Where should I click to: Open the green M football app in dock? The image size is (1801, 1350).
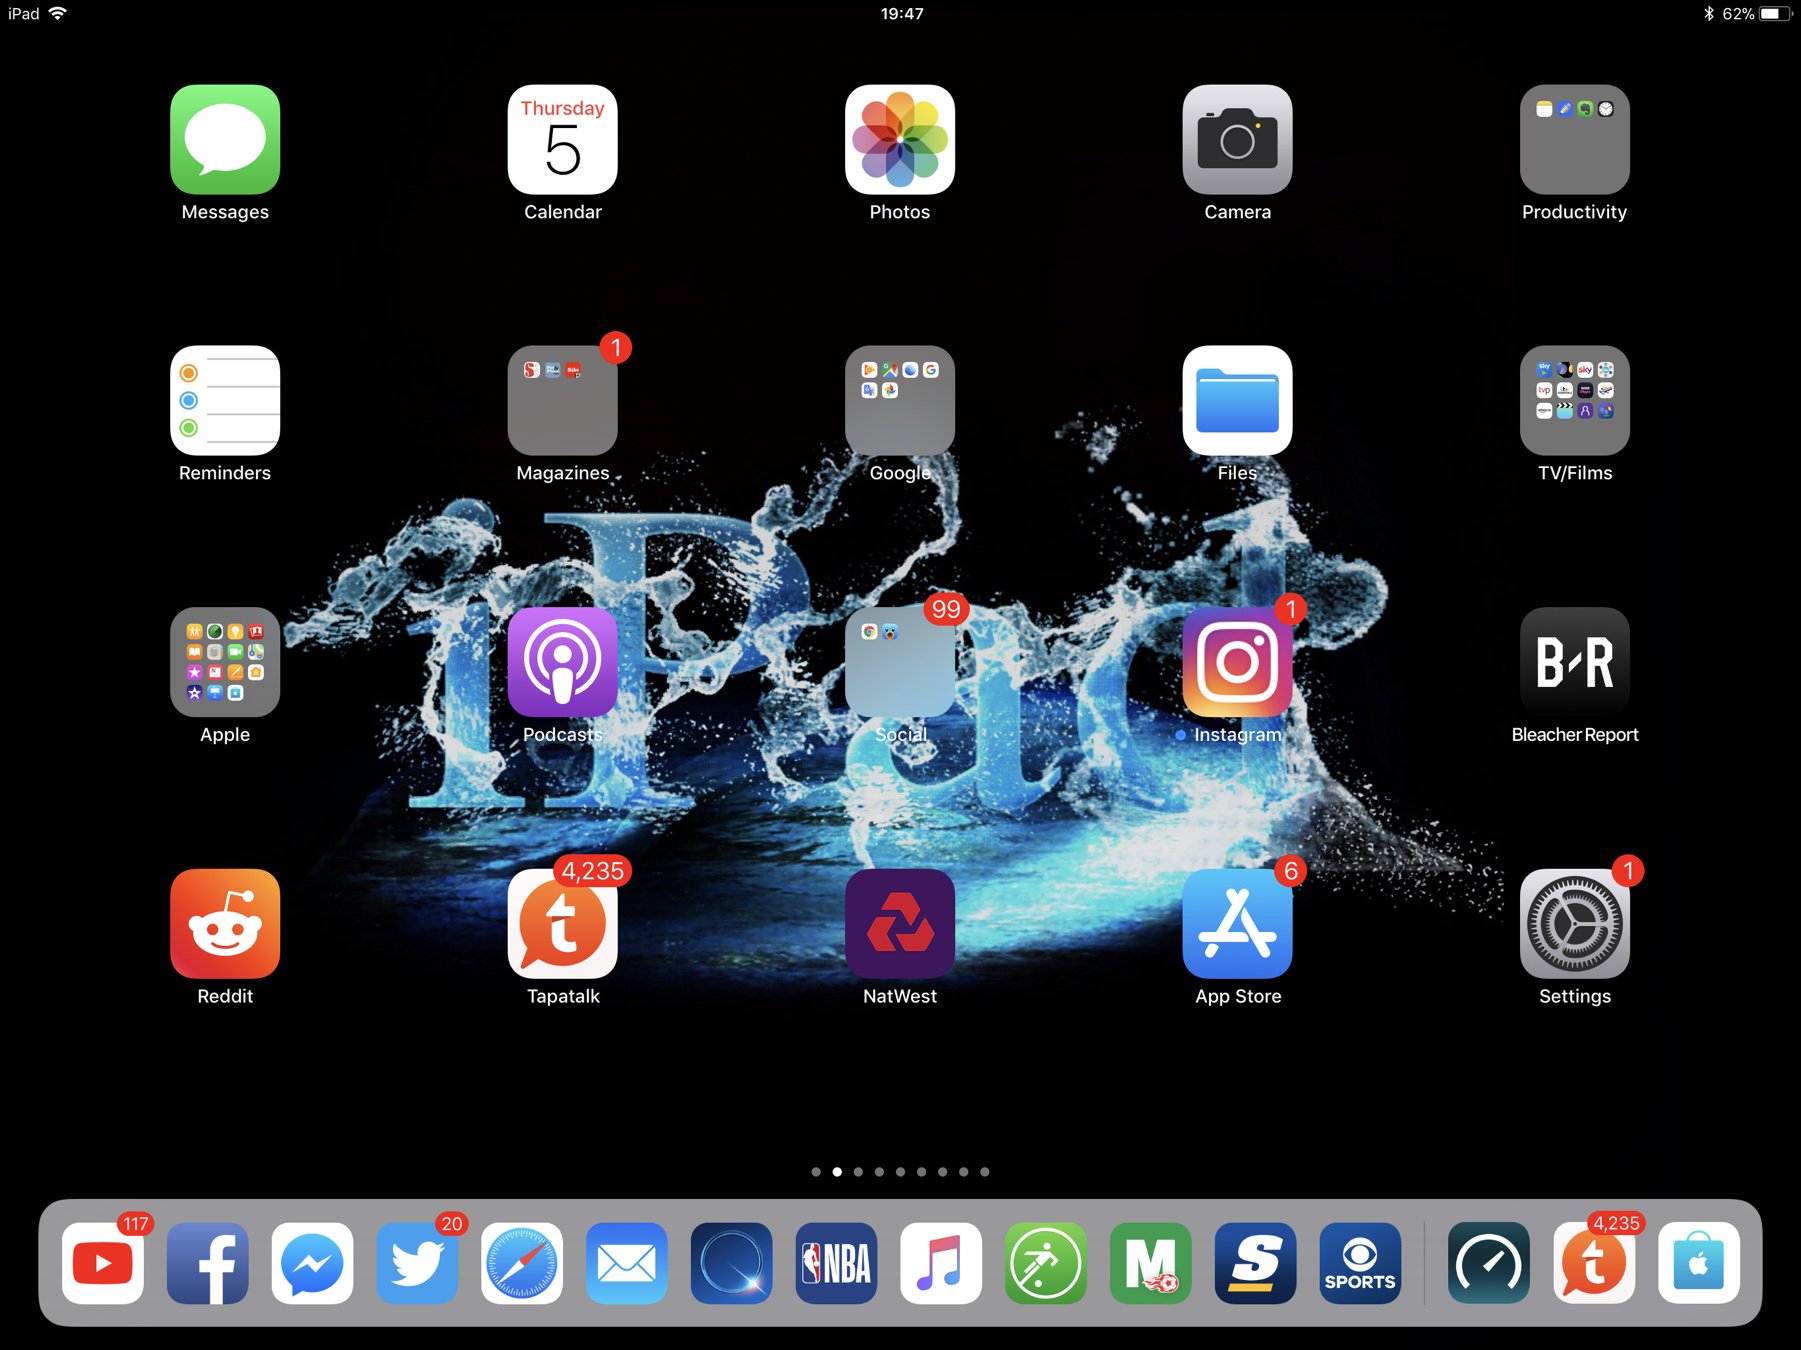click(1151, 1263)
